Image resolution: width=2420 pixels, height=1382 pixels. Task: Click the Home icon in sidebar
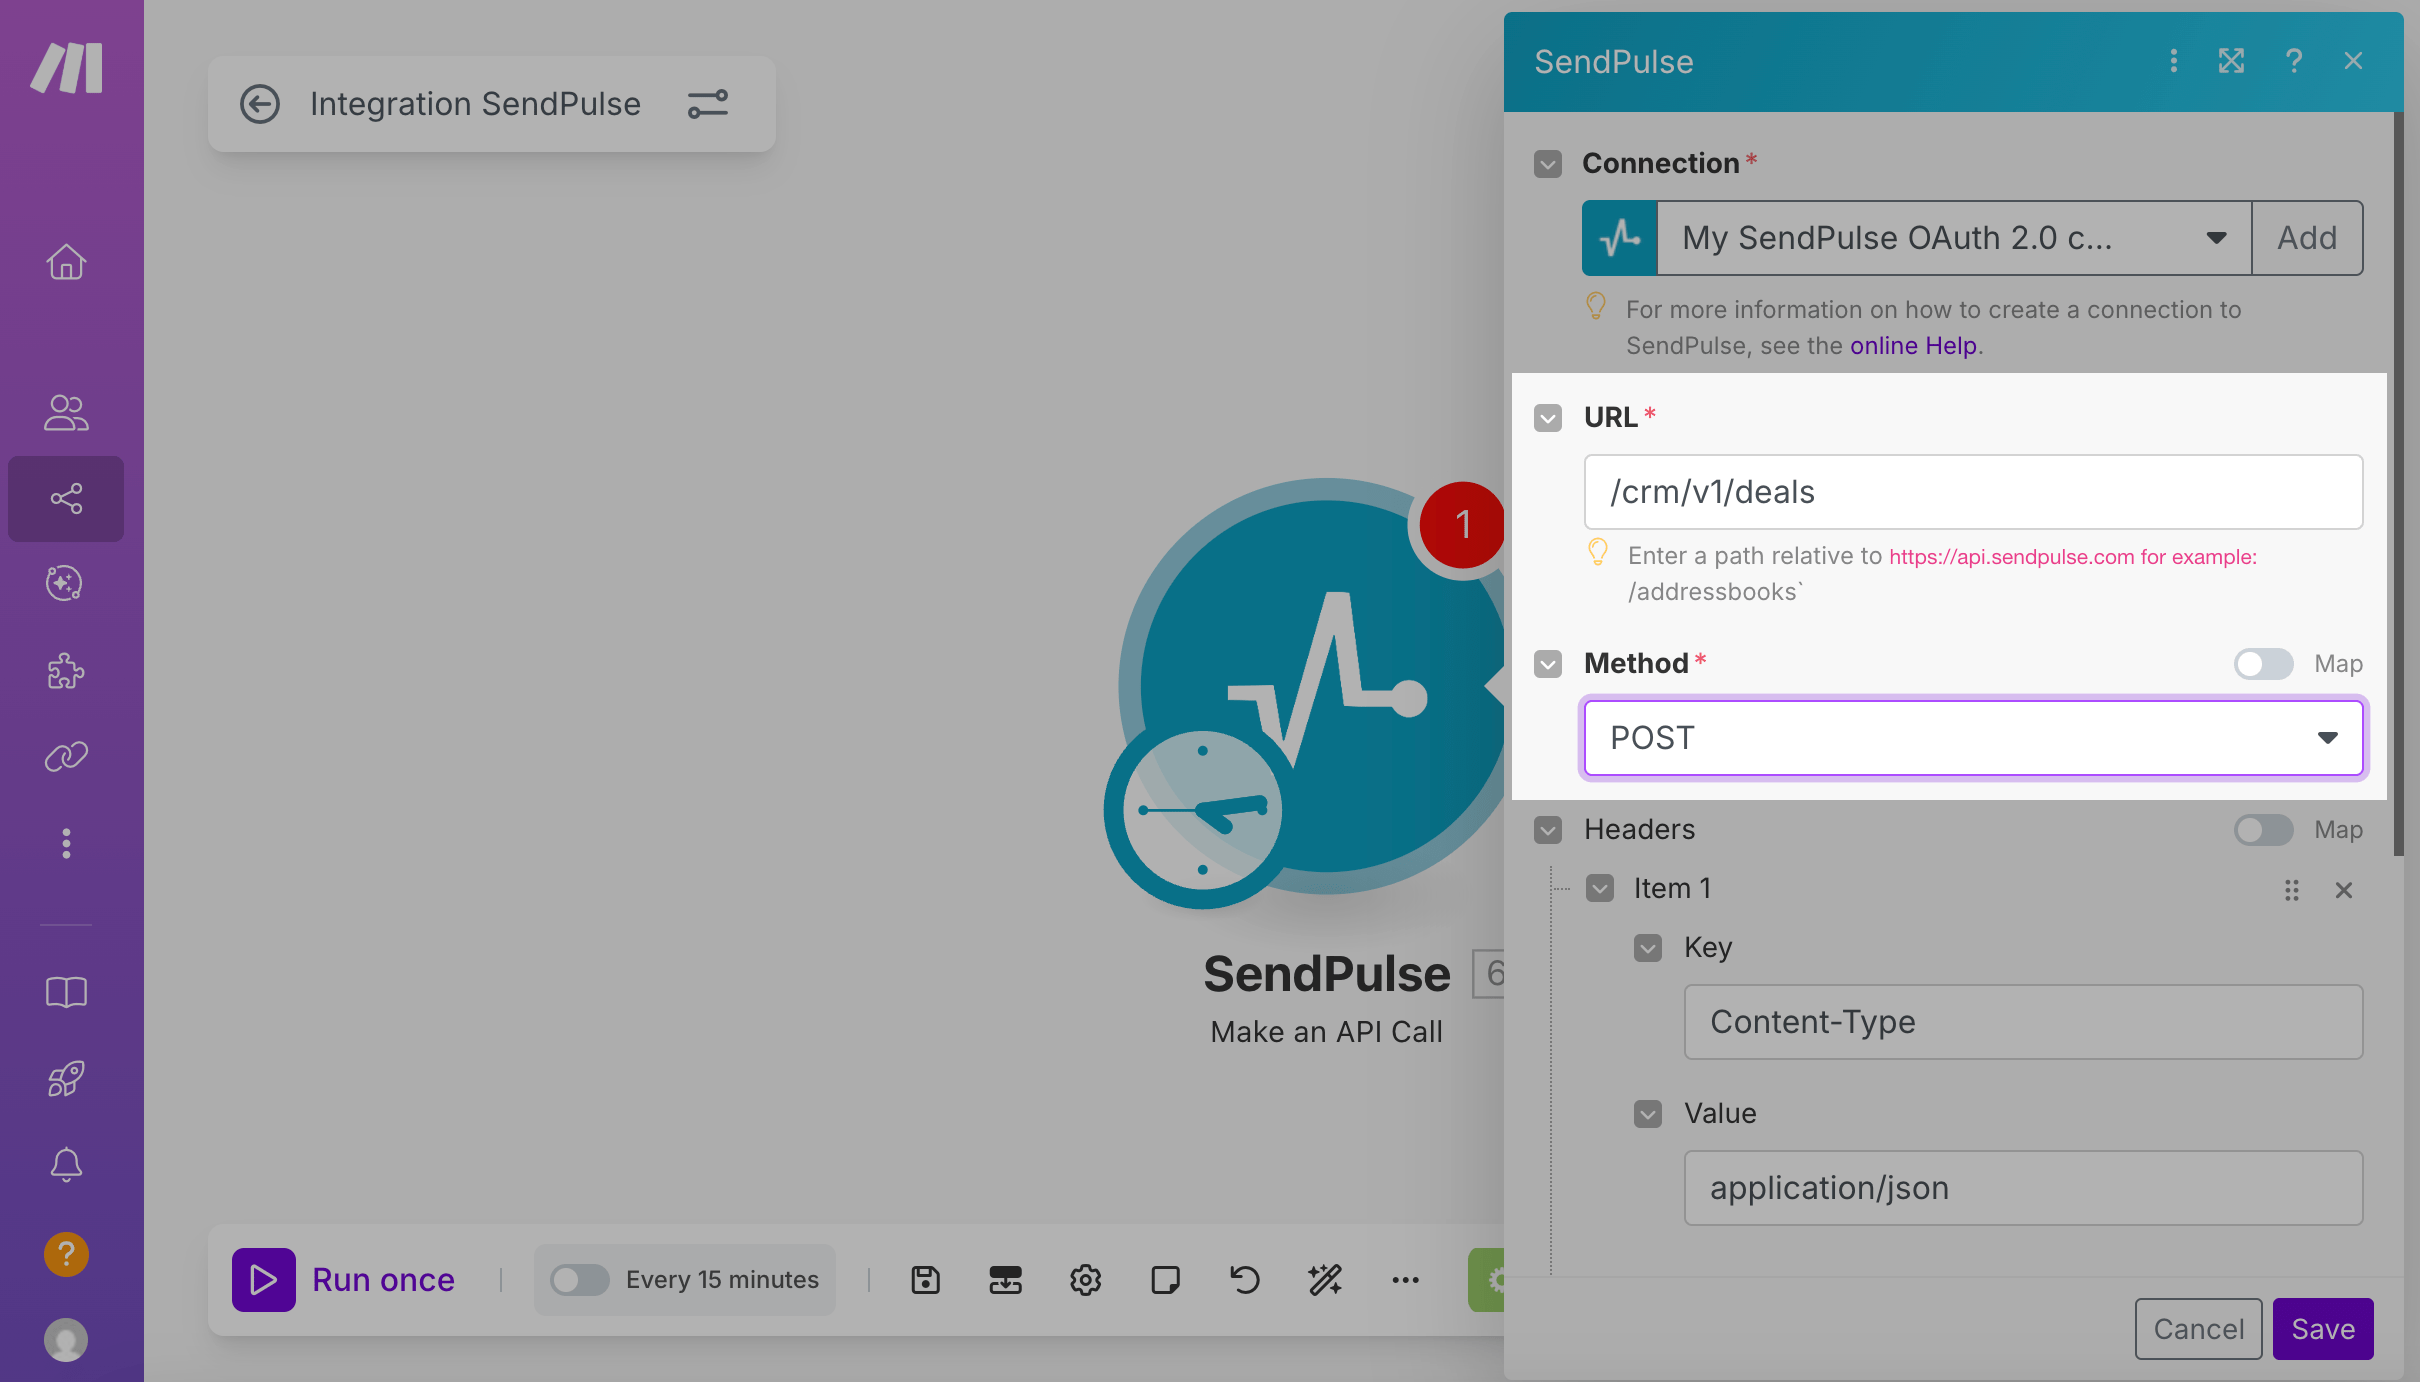click(66, 262)
